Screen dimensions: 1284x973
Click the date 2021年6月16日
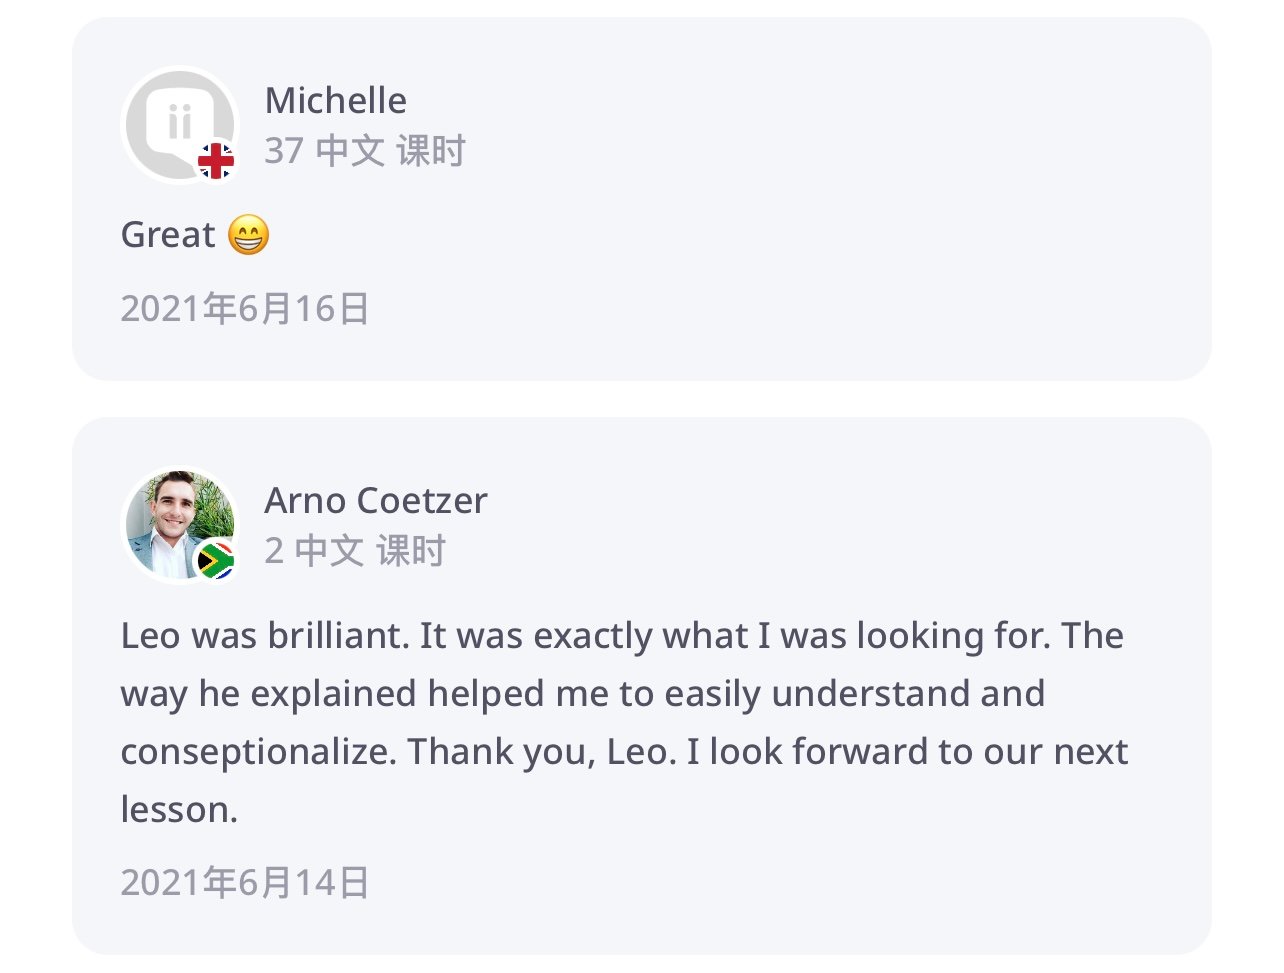coord(245,309)
